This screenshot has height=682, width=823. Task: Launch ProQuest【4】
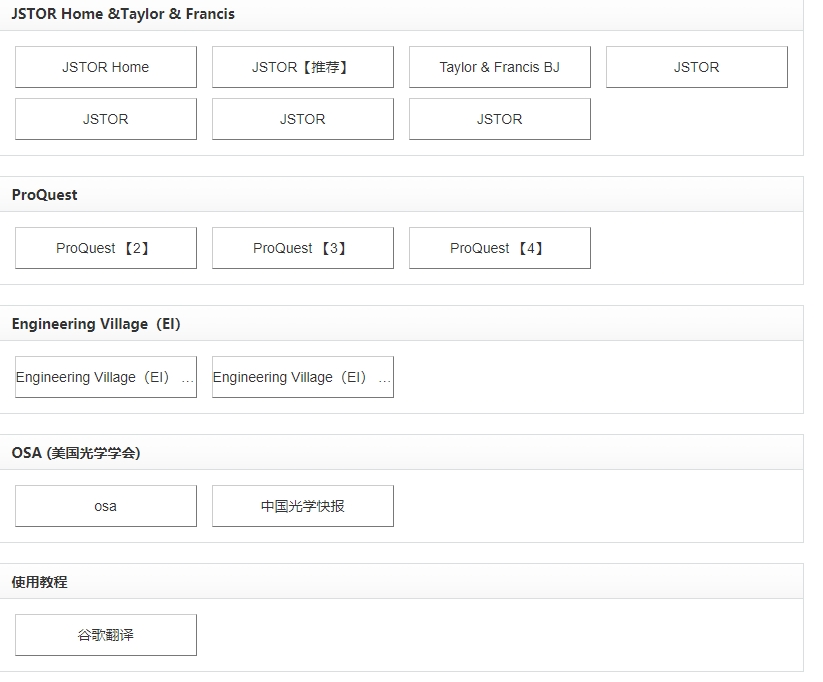tap(500, 248)
